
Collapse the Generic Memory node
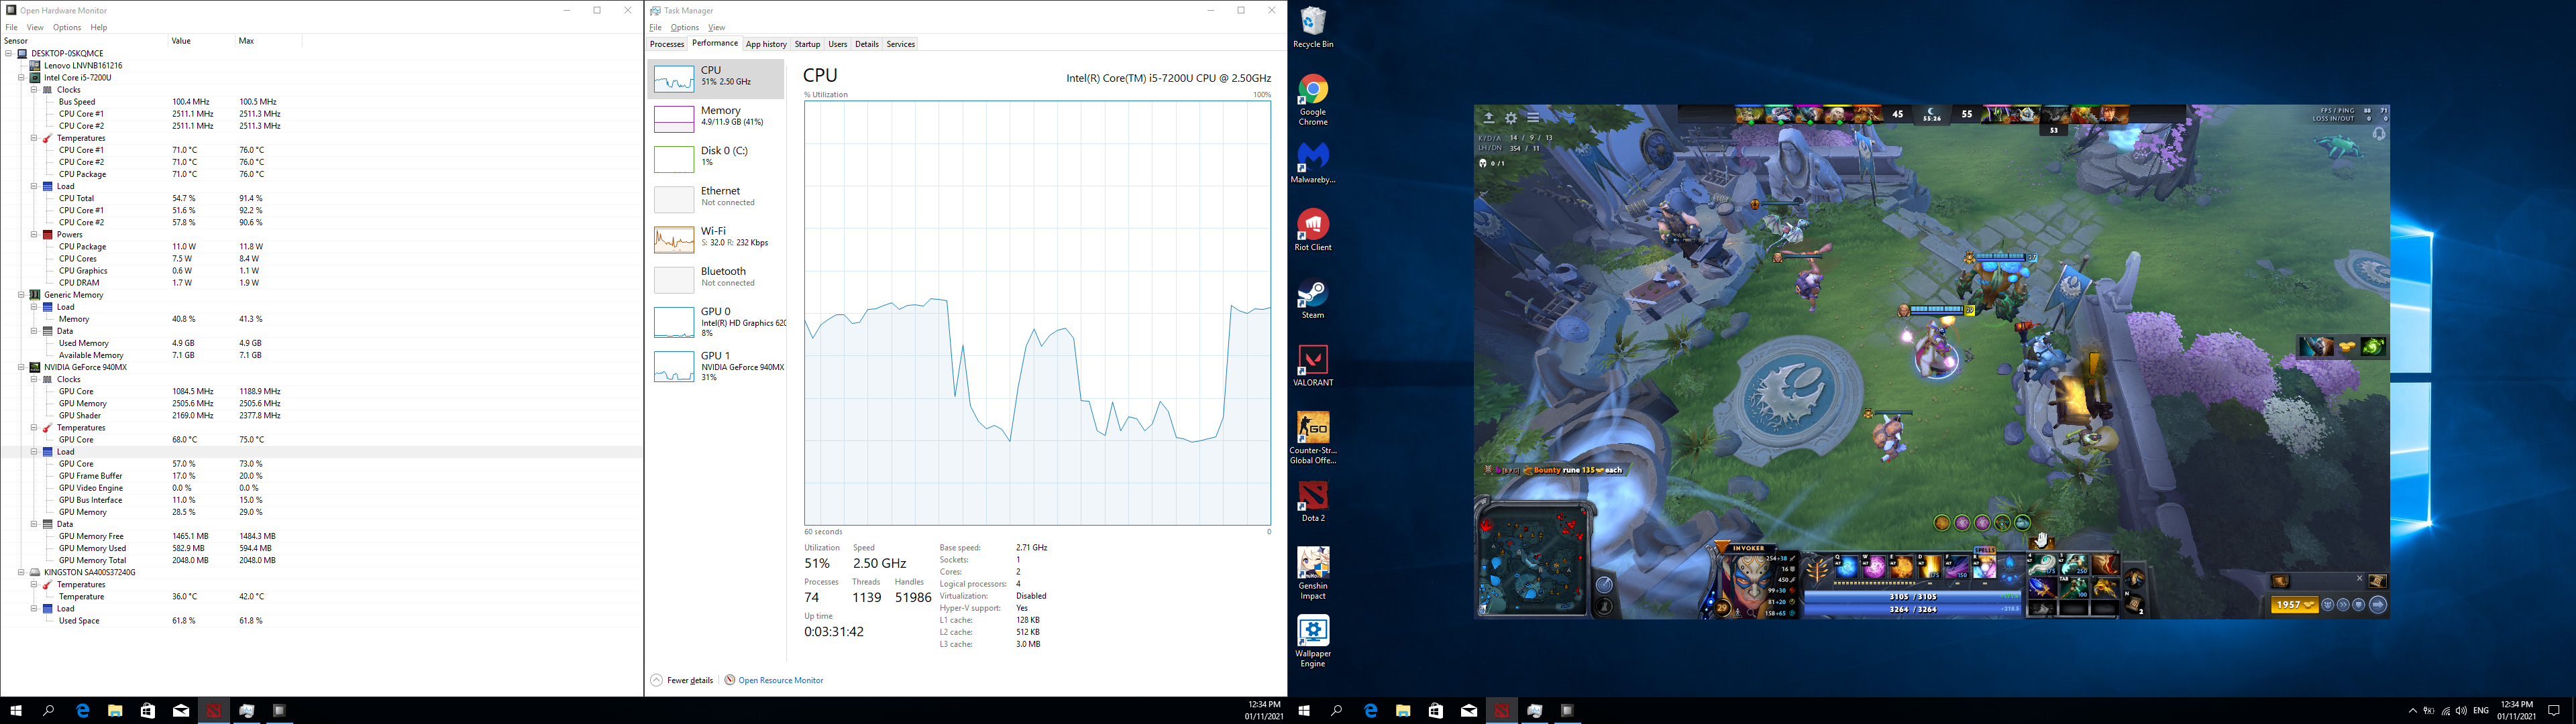21,295
